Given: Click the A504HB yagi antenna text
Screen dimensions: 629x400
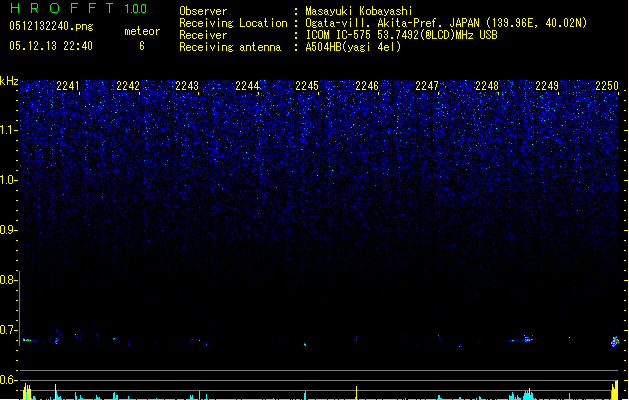Looking at the screenshot, I should pyautogui.click(x=353, y=47).
